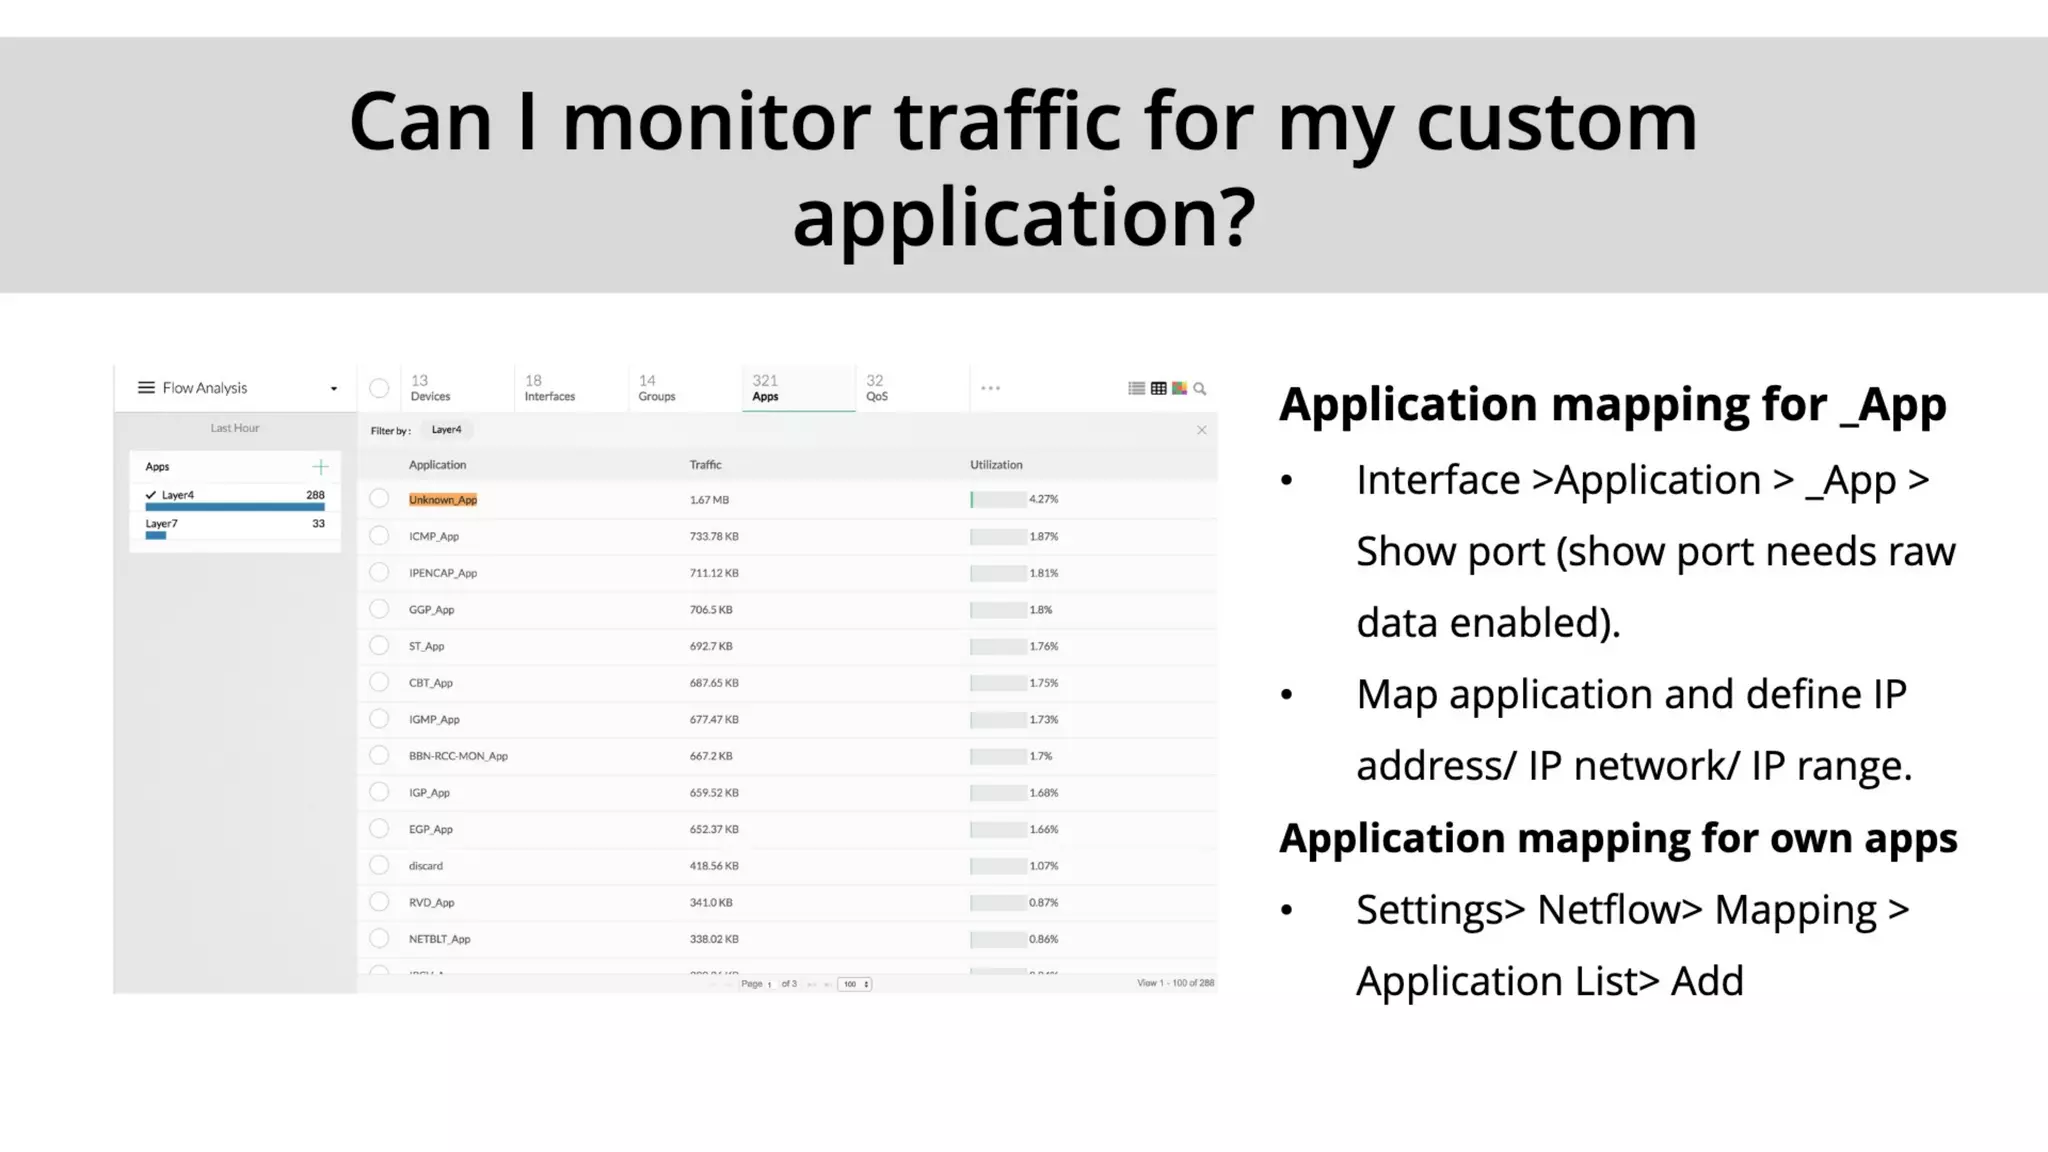2048x1152 pixels.
Task: Open the NETBLT_App application
Action: point(439,939)
